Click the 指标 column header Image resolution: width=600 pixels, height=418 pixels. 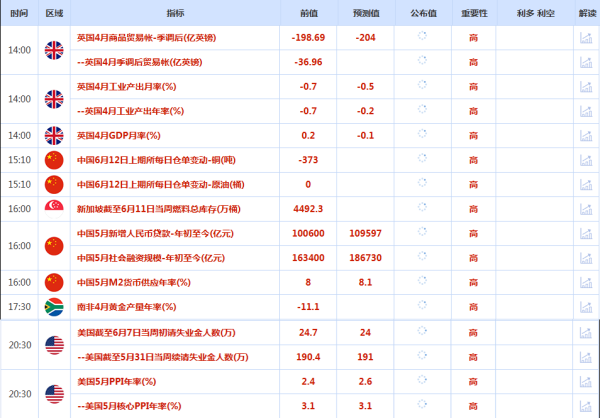(x=175, y=13)
